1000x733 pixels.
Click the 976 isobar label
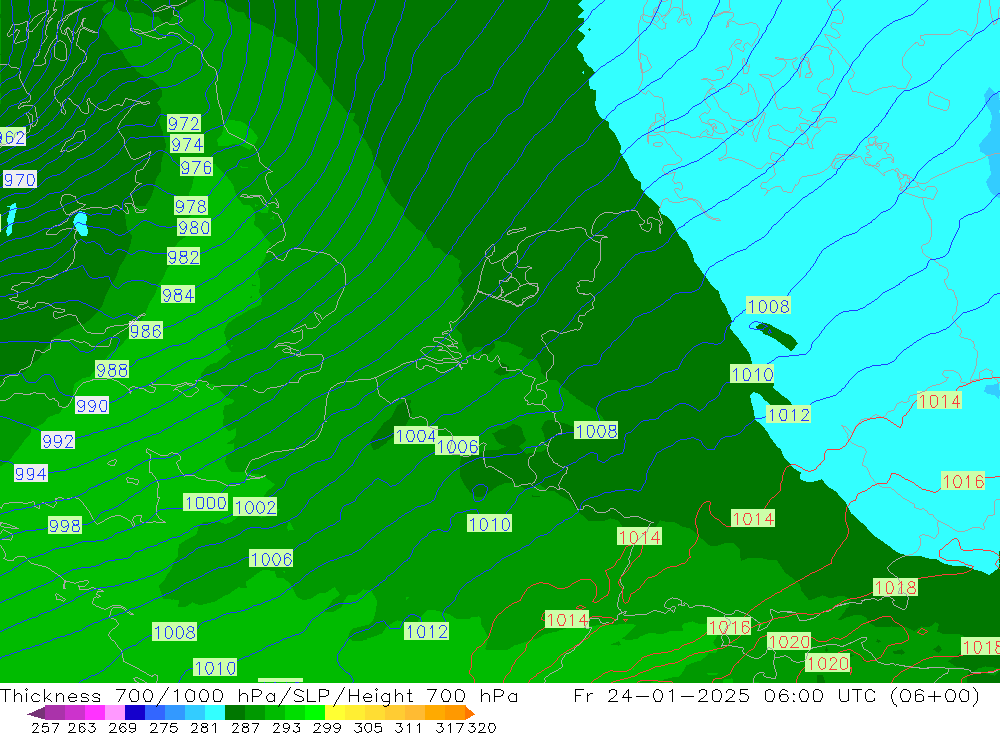point(196,168)
